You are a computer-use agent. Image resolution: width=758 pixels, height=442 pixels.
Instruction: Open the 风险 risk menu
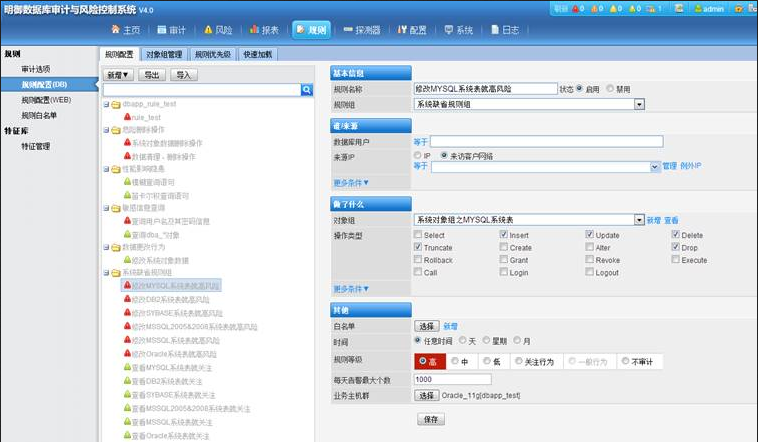218,30
